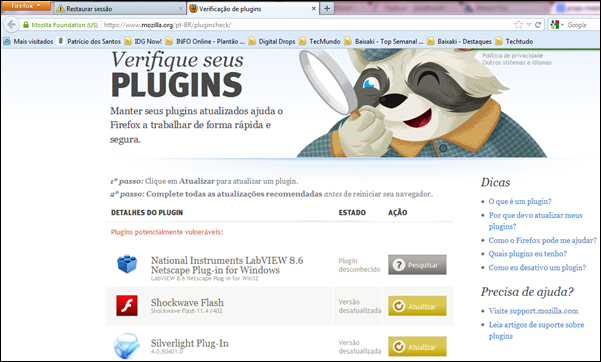Click the Shockwave Flash plugin name
The image size is (601, 362).
pos(187,303)
